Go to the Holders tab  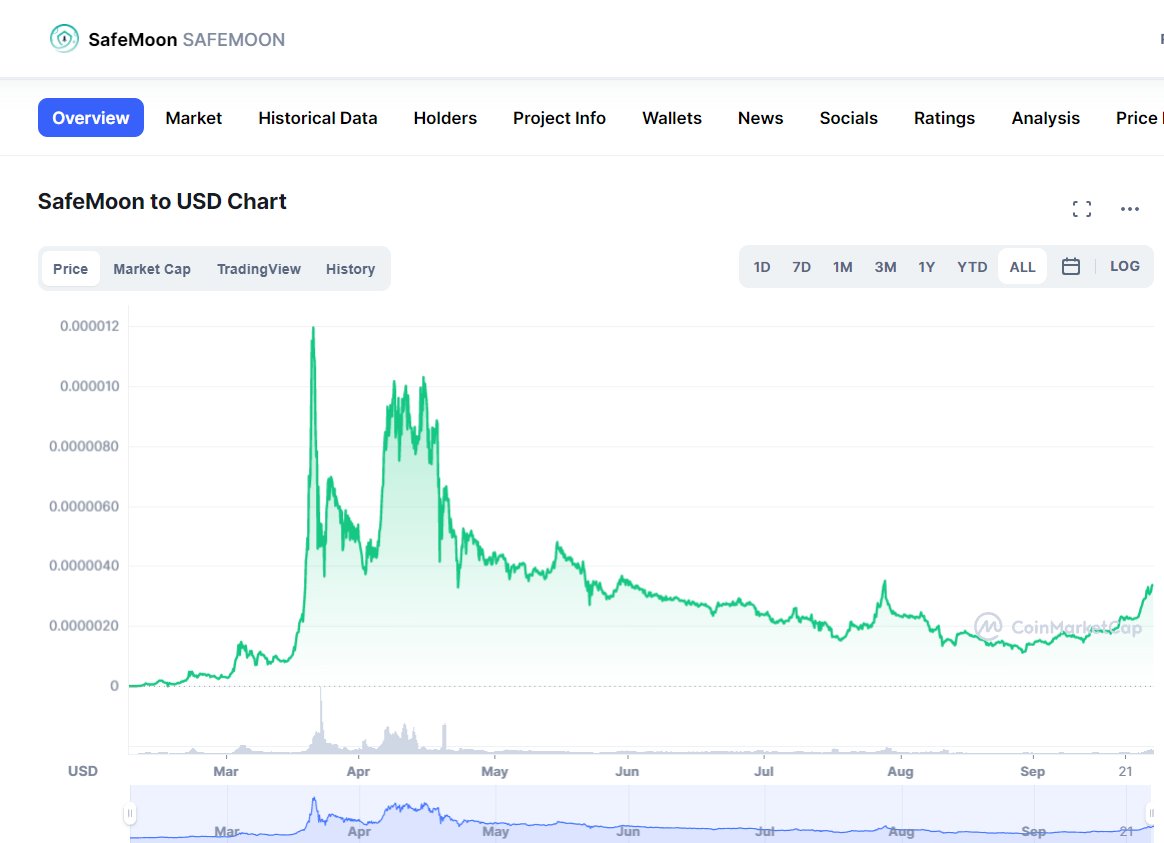coord(445,118)
